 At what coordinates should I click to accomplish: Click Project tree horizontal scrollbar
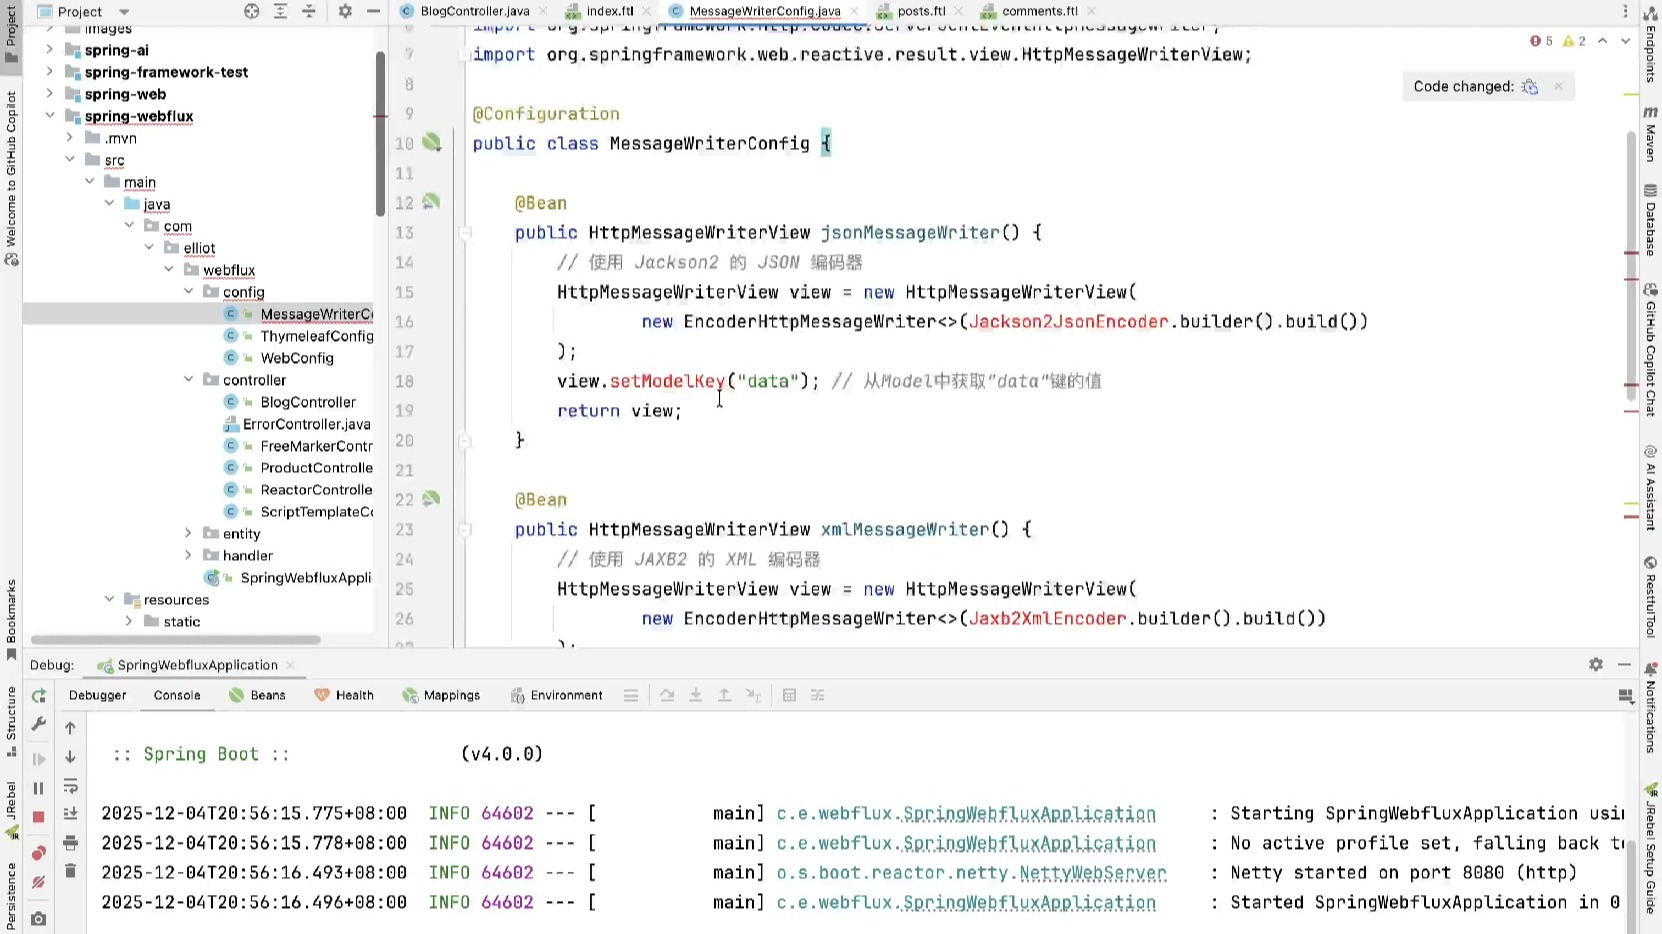coord(175,640)
